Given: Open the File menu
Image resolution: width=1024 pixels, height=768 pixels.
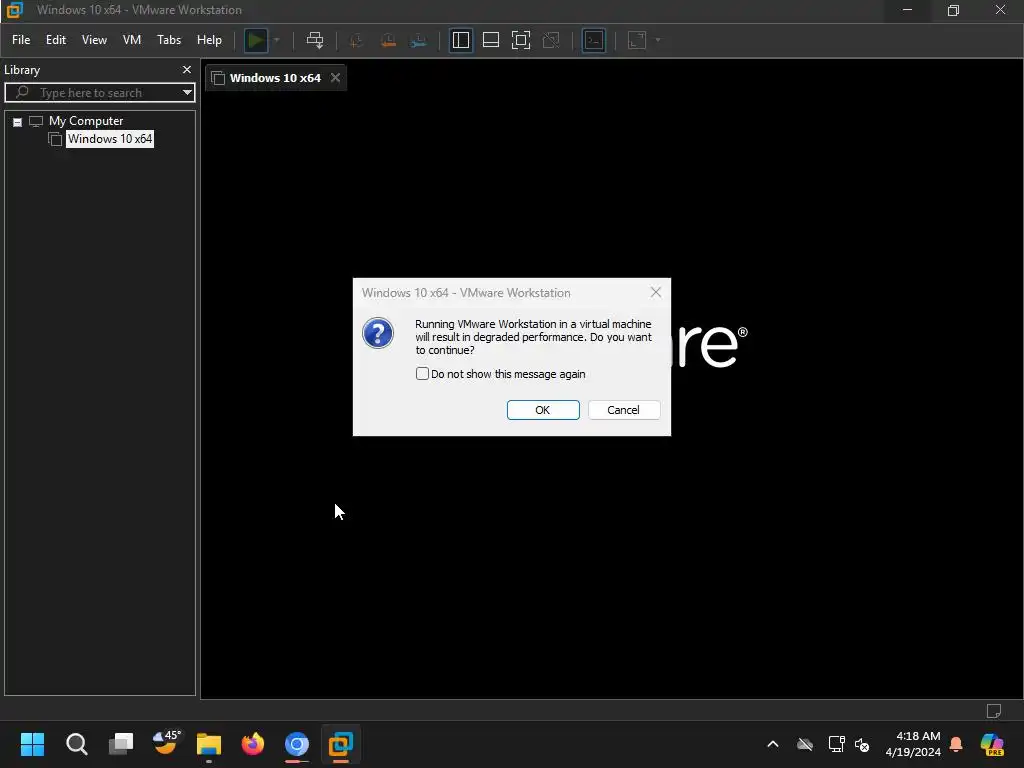Looking at the screenshot, I should tap(21, 40).
